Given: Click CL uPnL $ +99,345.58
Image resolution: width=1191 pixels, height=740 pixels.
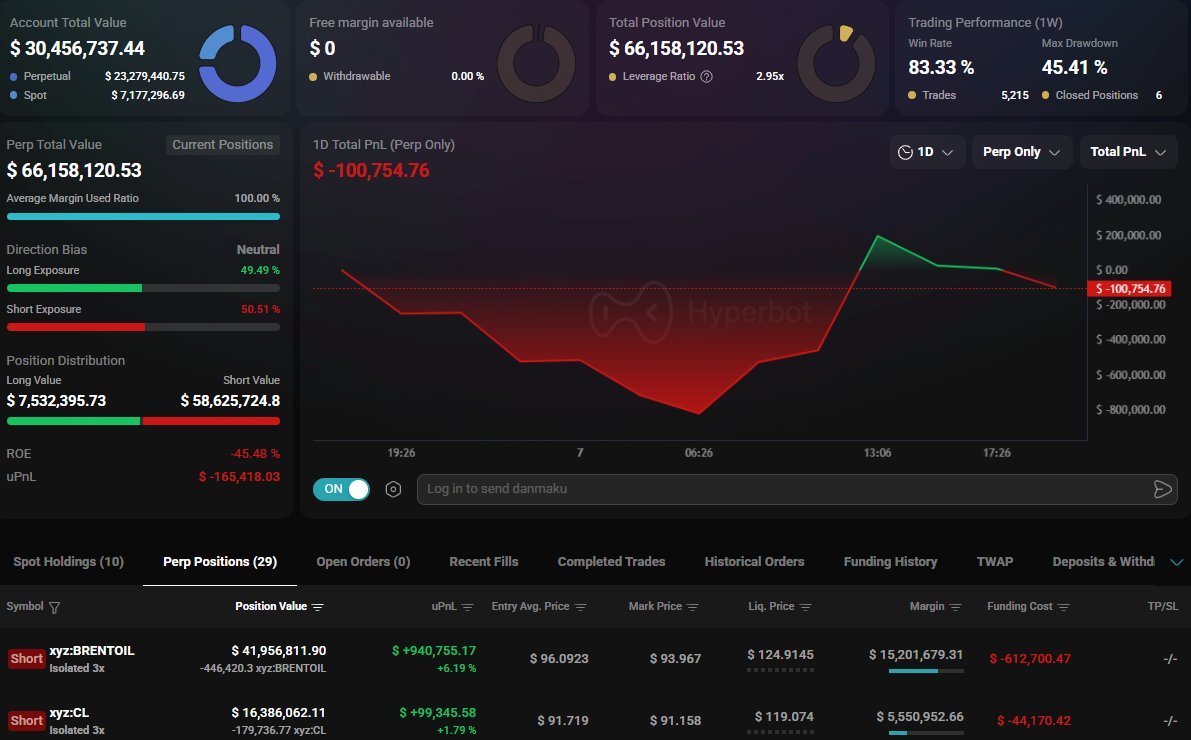Looking at the screenshot, I should point(438,713).
